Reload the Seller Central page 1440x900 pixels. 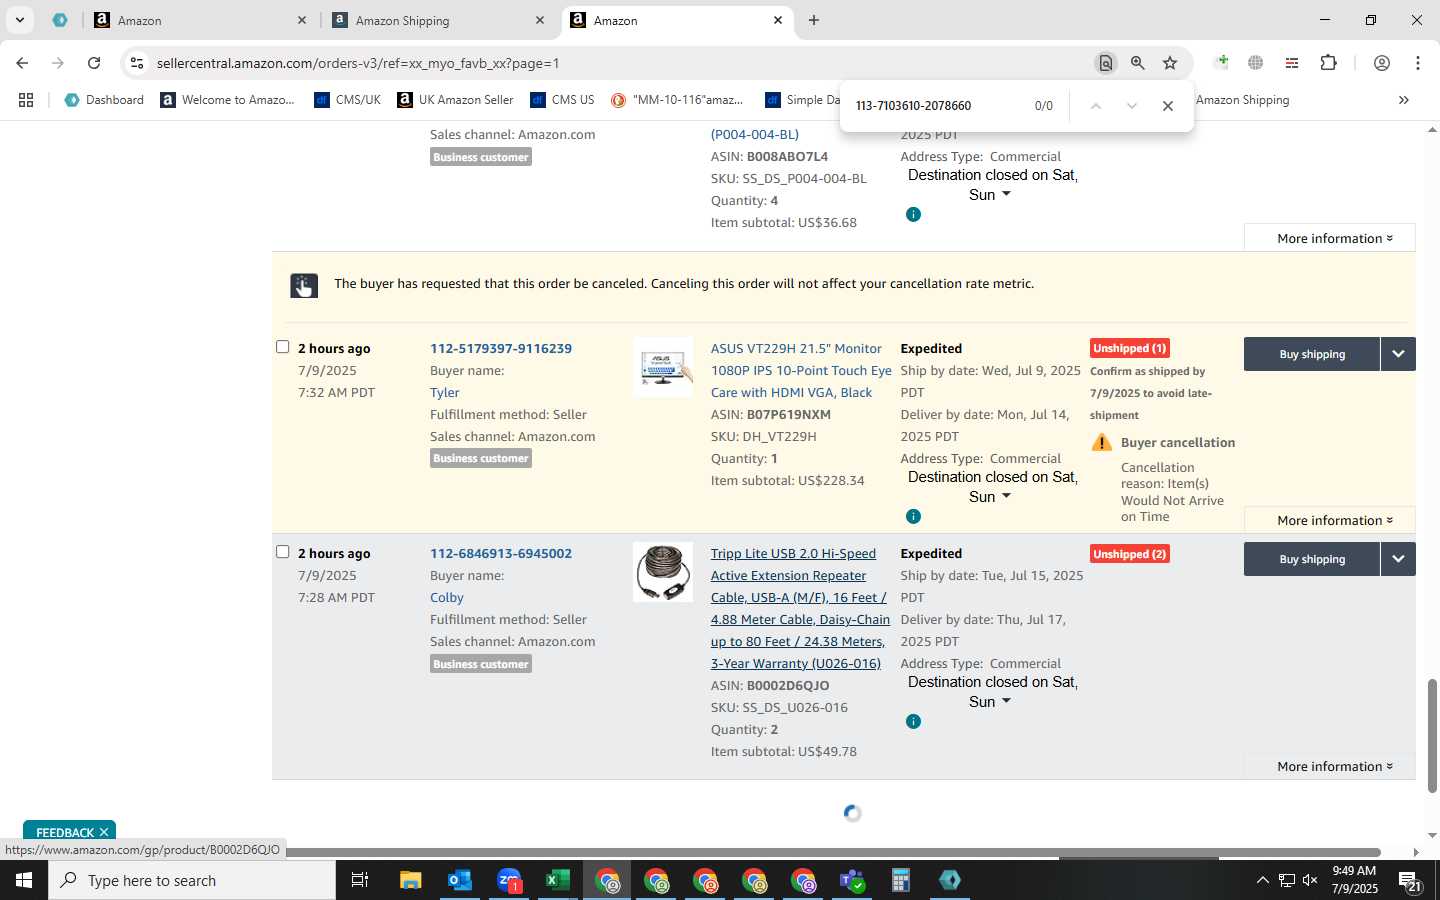point(94,63)
